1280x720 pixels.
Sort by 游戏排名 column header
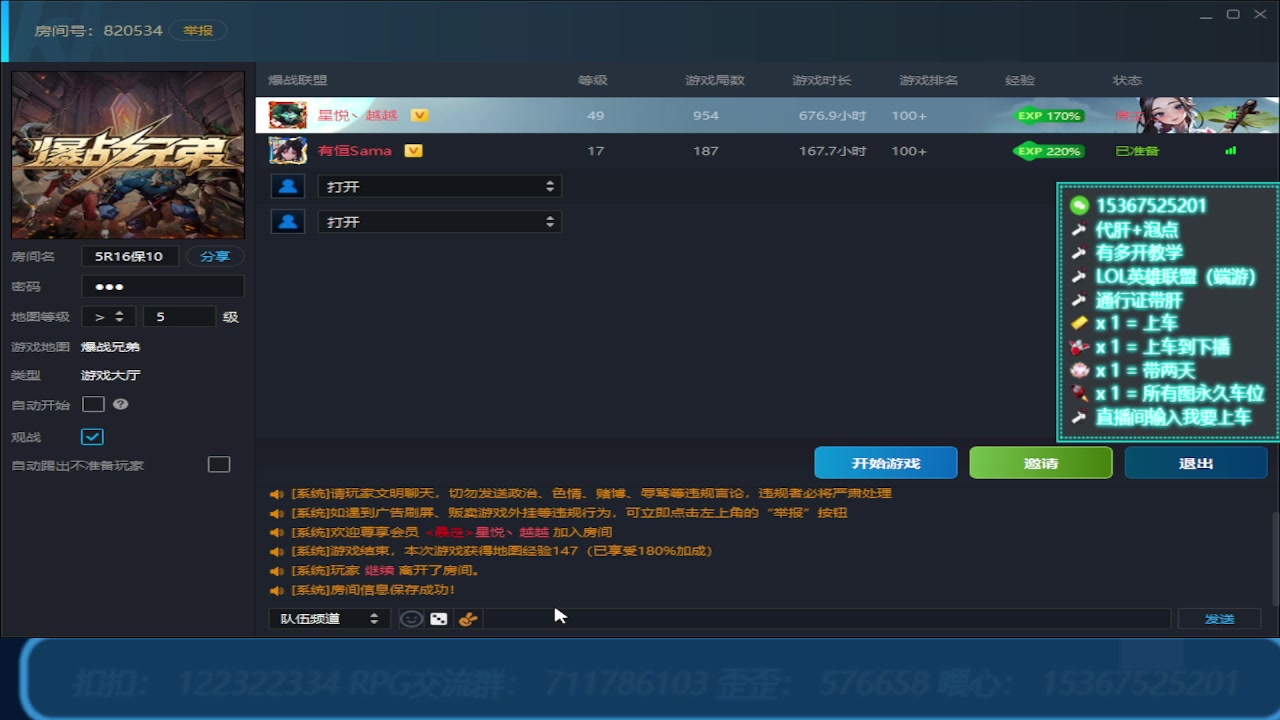[x=929, y=80]
